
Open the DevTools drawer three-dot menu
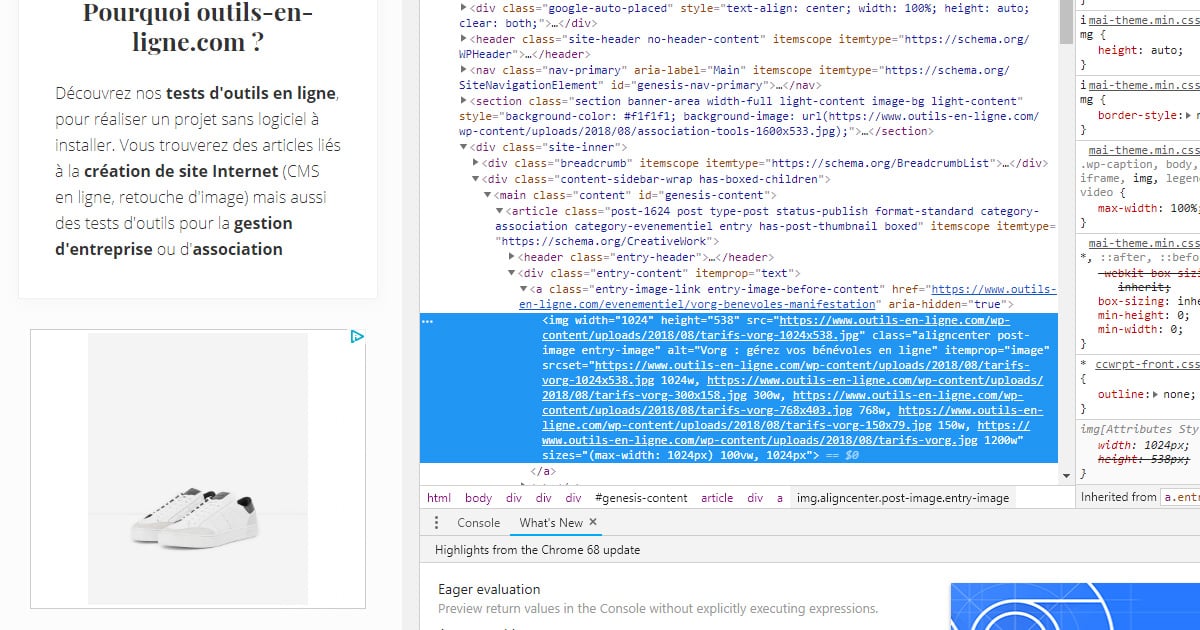(x=436, y=523)
